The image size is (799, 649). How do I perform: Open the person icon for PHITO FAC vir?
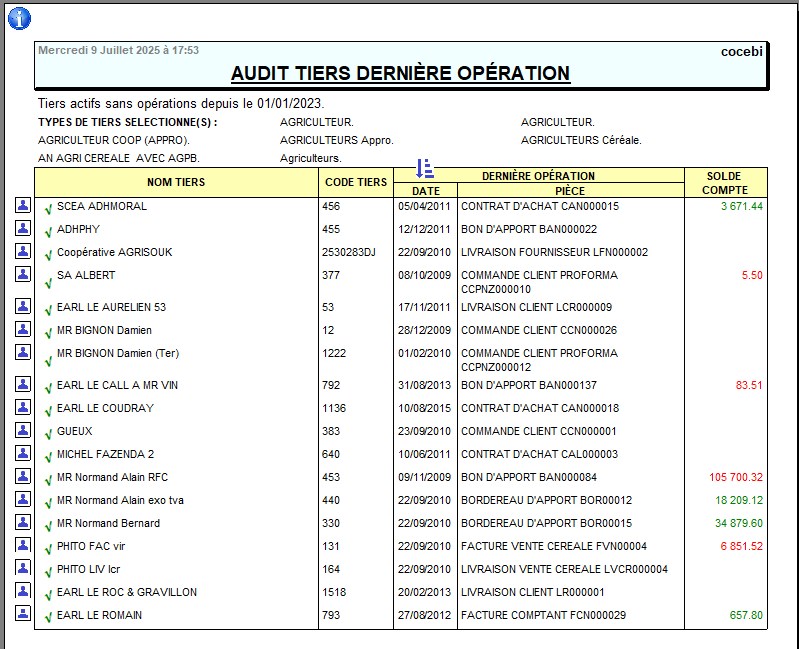[x=23, y=546]
